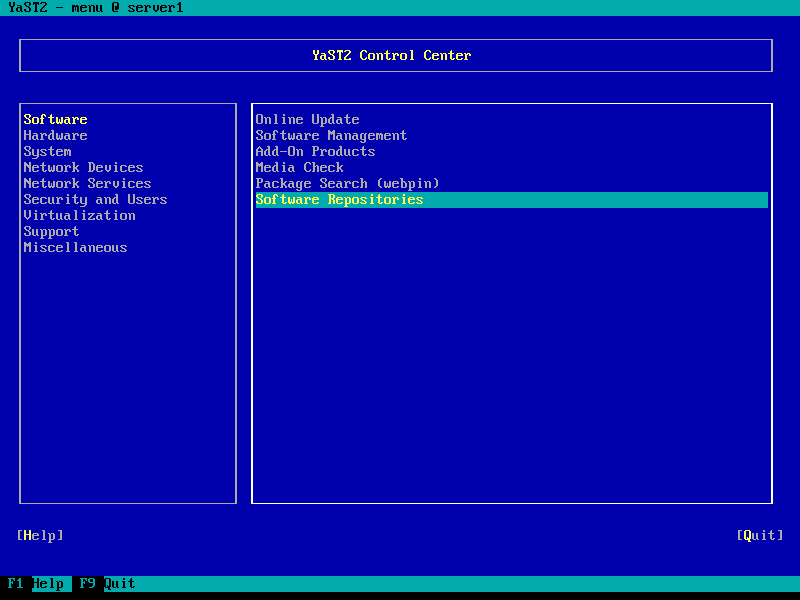Select the Miscellaneous category

pos(75,247)
